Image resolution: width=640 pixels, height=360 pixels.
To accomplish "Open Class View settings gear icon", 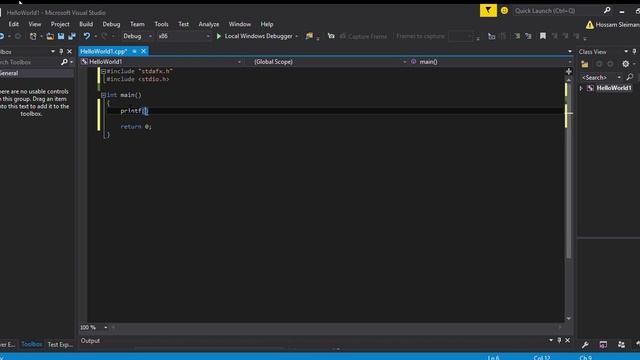I will (625, 64).
